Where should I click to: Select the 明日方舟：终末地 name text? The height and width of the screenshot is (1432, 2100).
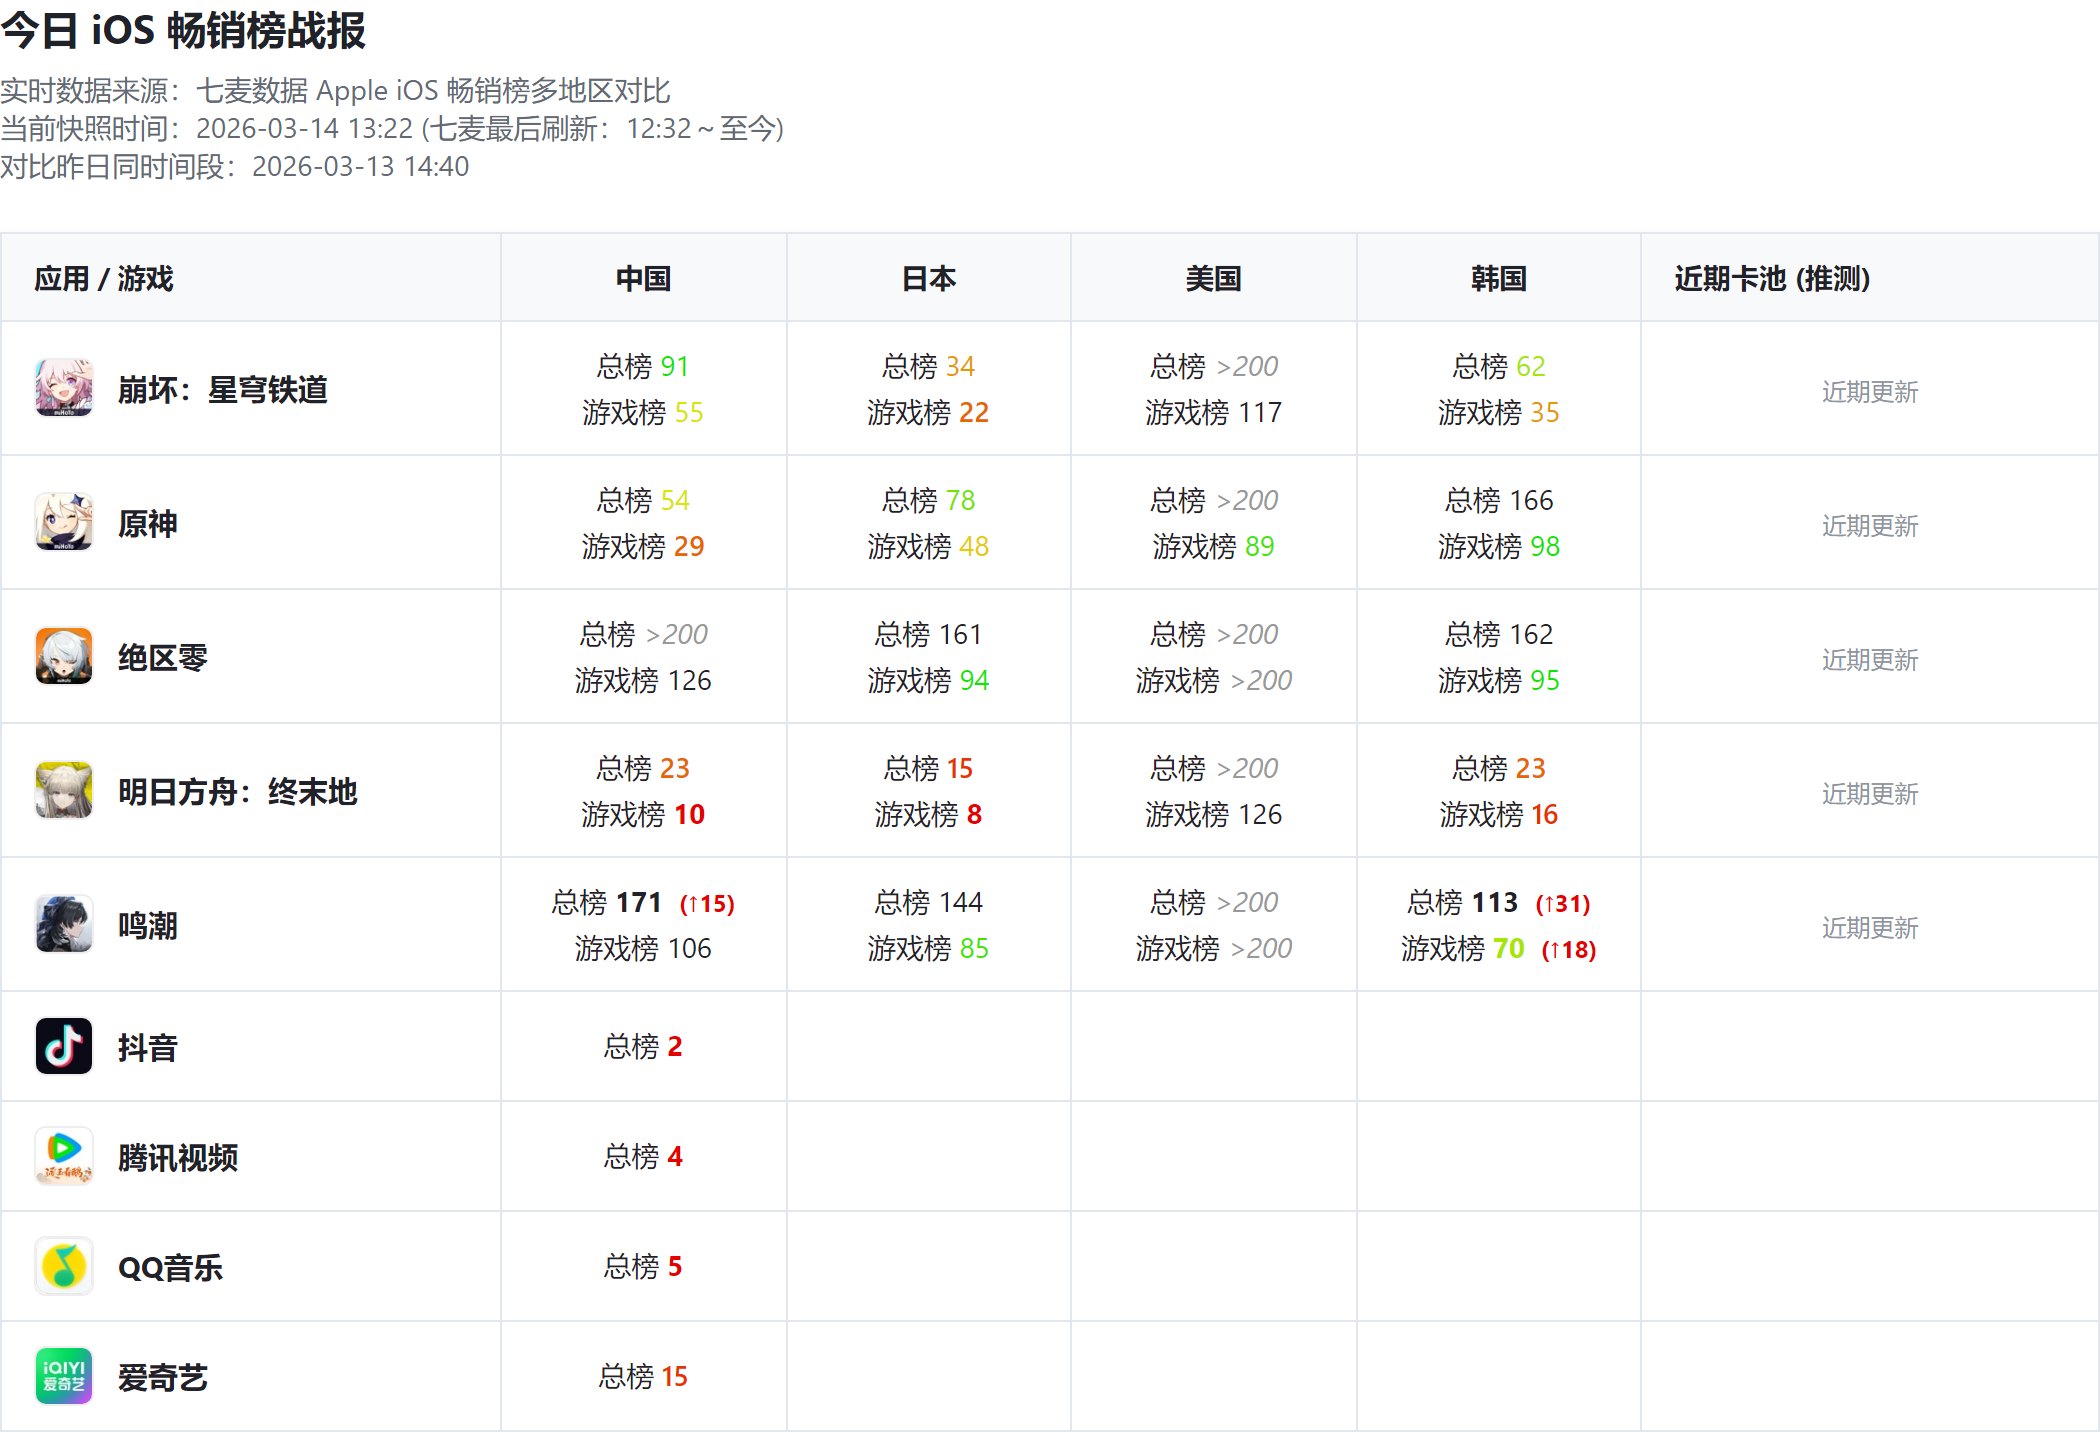[x=238, y=791]
